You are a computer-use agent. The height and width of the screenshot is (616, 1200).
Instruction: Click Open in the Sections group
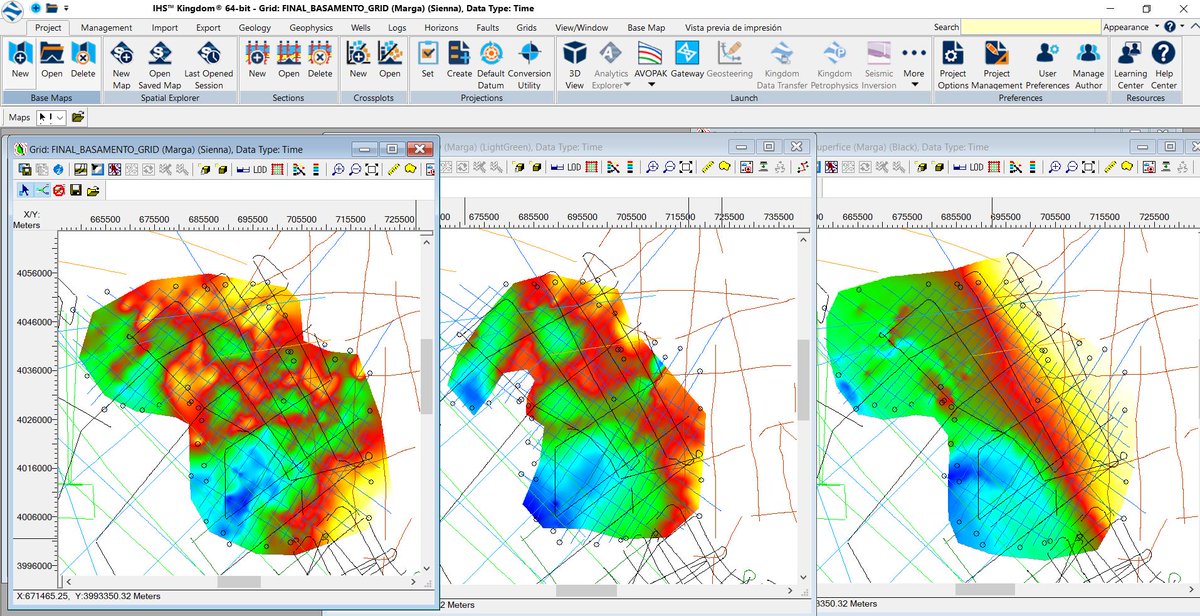[289, 59]
